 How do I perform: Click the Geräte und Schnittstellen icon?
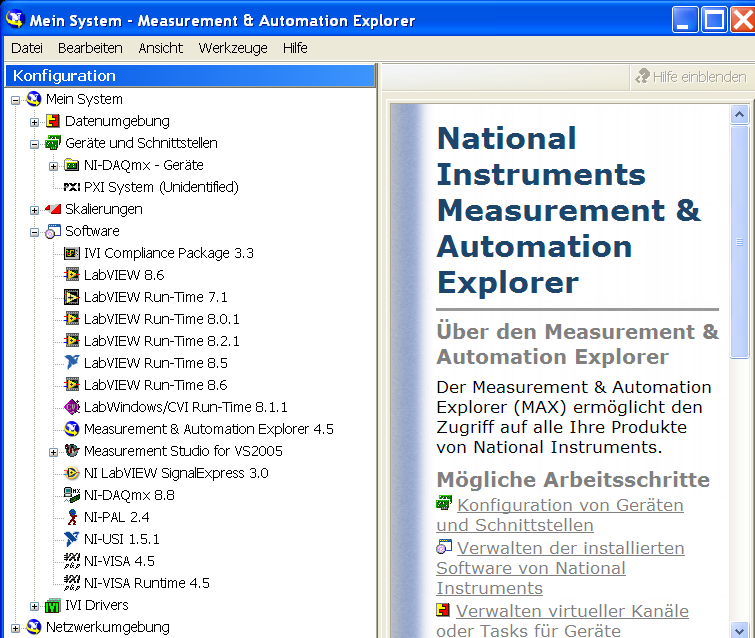(x=52, y=143)
